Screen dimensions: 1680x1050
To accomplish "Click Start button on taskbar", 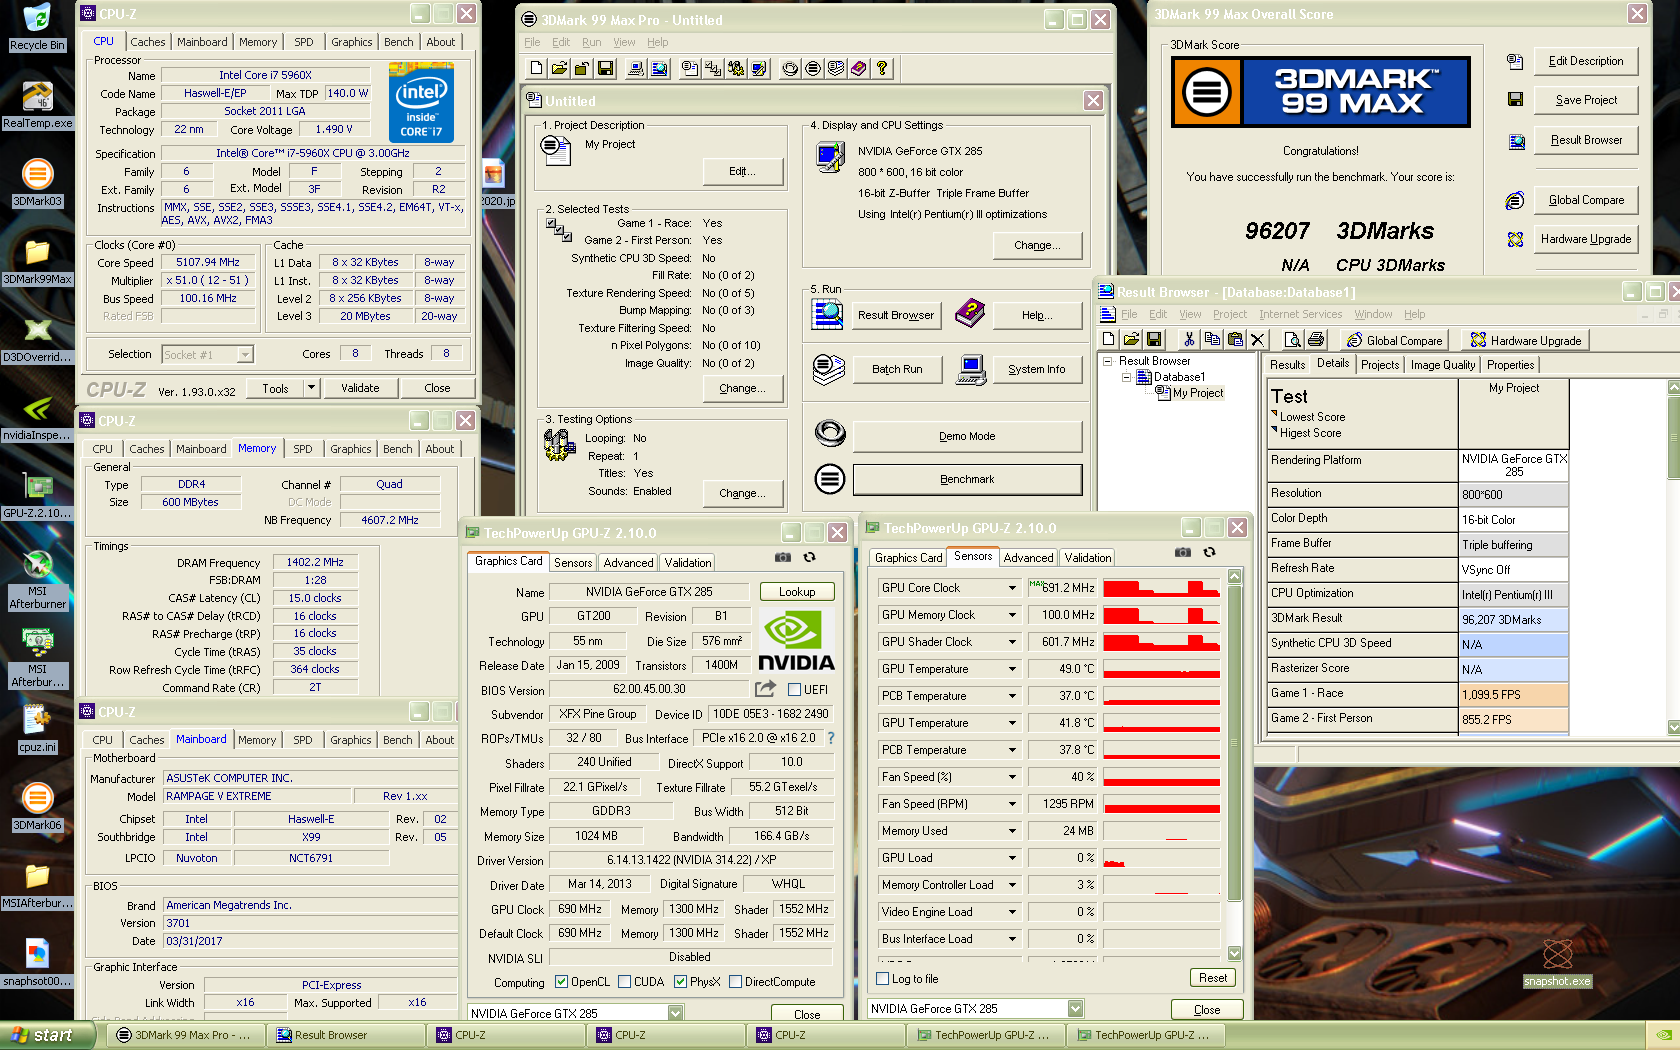I will 47,1035.
